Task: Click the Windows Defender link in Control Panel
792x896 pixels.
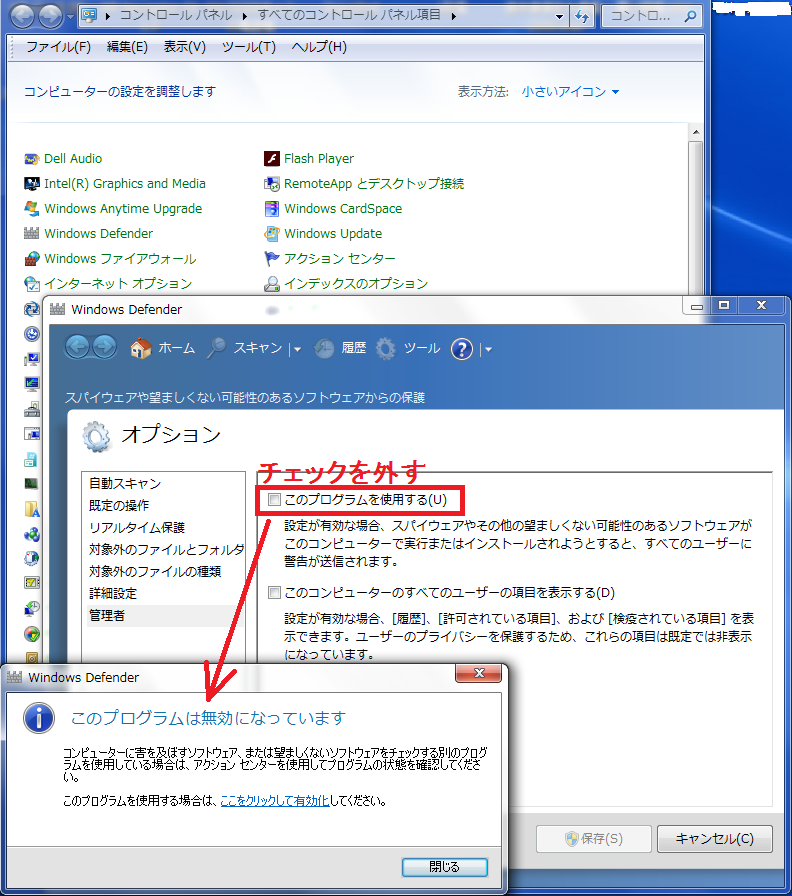Action: pos(98,234)
